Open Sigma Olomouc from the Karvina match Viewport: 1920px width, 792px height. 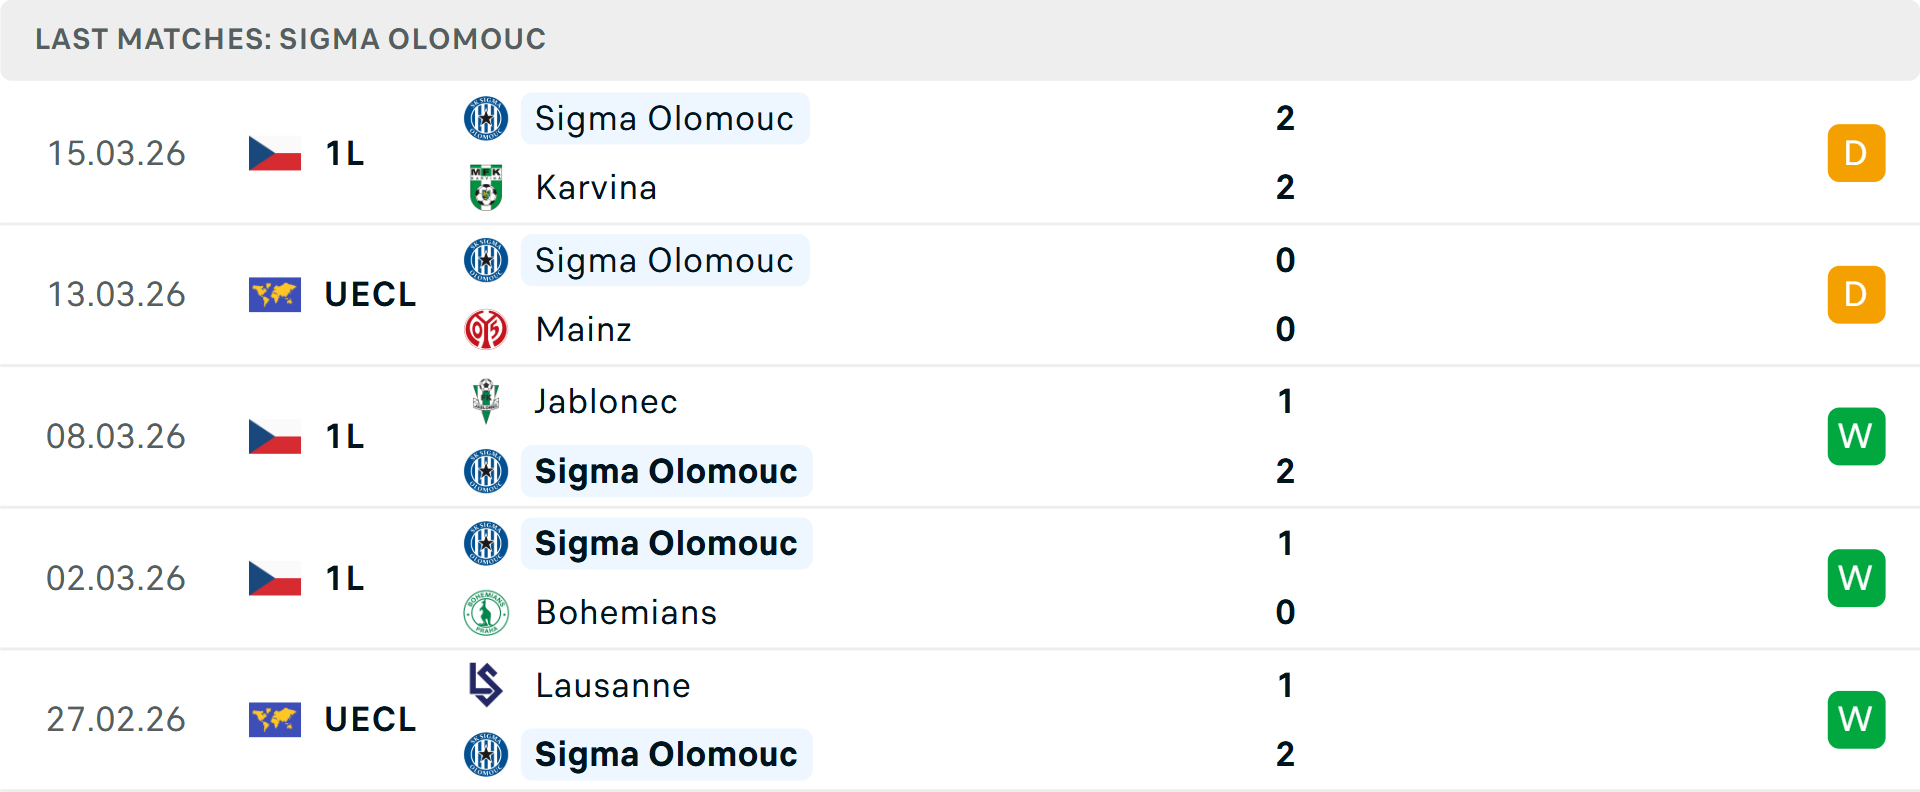pos(665,118)
